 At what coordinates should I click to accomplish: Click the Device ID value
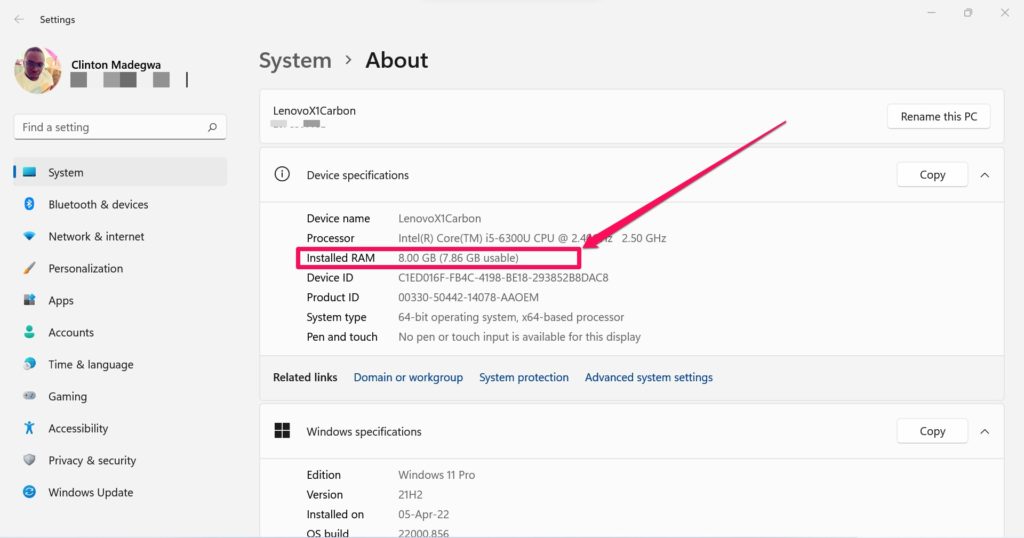503,277
